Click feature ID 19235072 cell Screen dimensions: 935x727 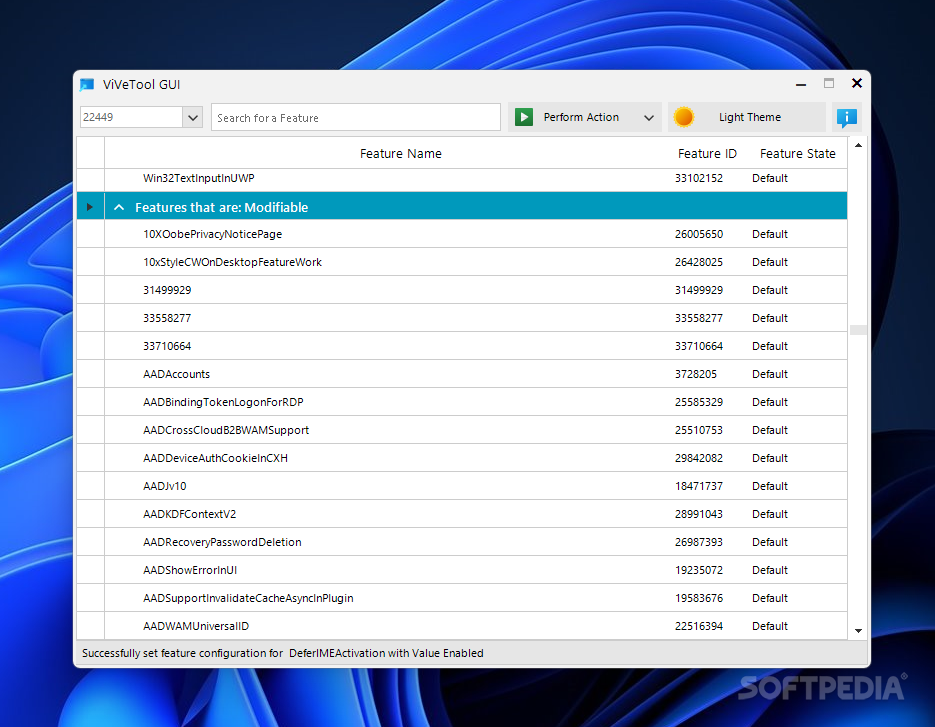coord(699,571)
